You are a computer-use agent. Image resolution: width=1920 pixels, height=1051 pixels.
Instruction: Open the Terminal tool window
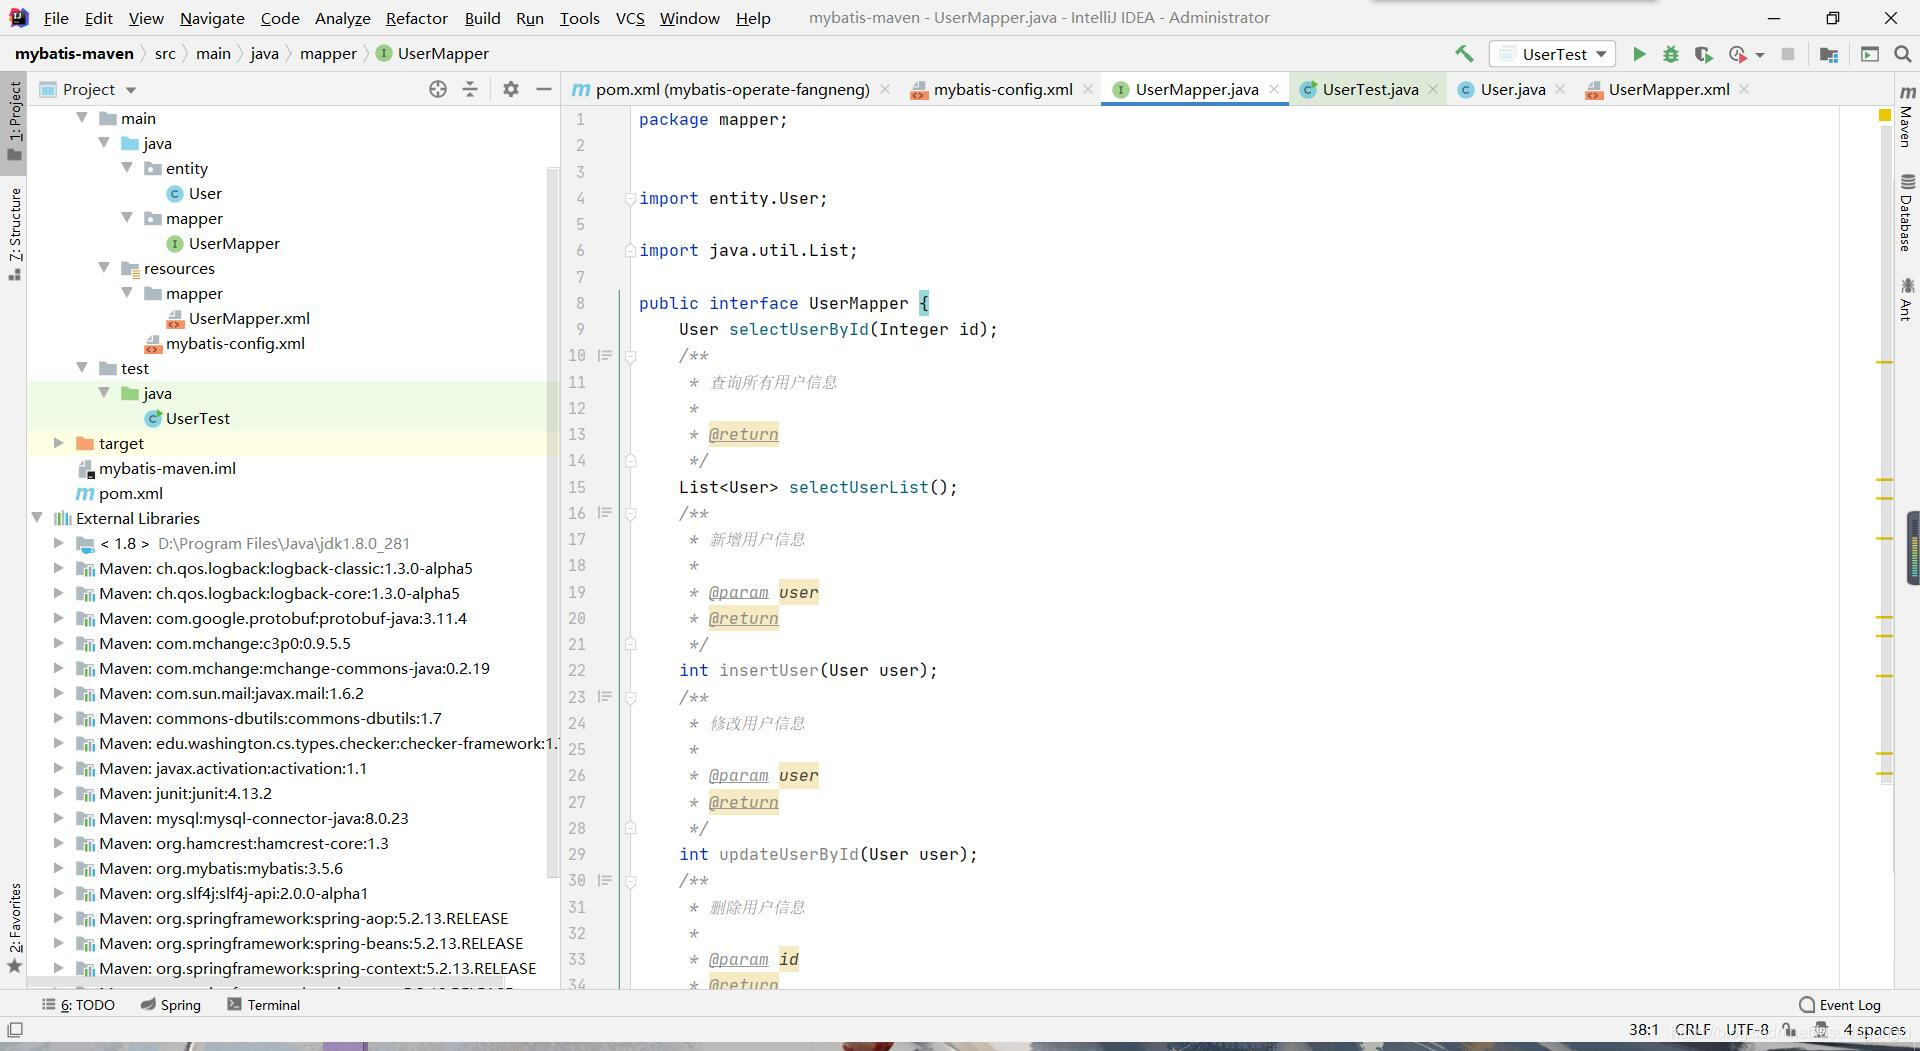pos(264,1005)
